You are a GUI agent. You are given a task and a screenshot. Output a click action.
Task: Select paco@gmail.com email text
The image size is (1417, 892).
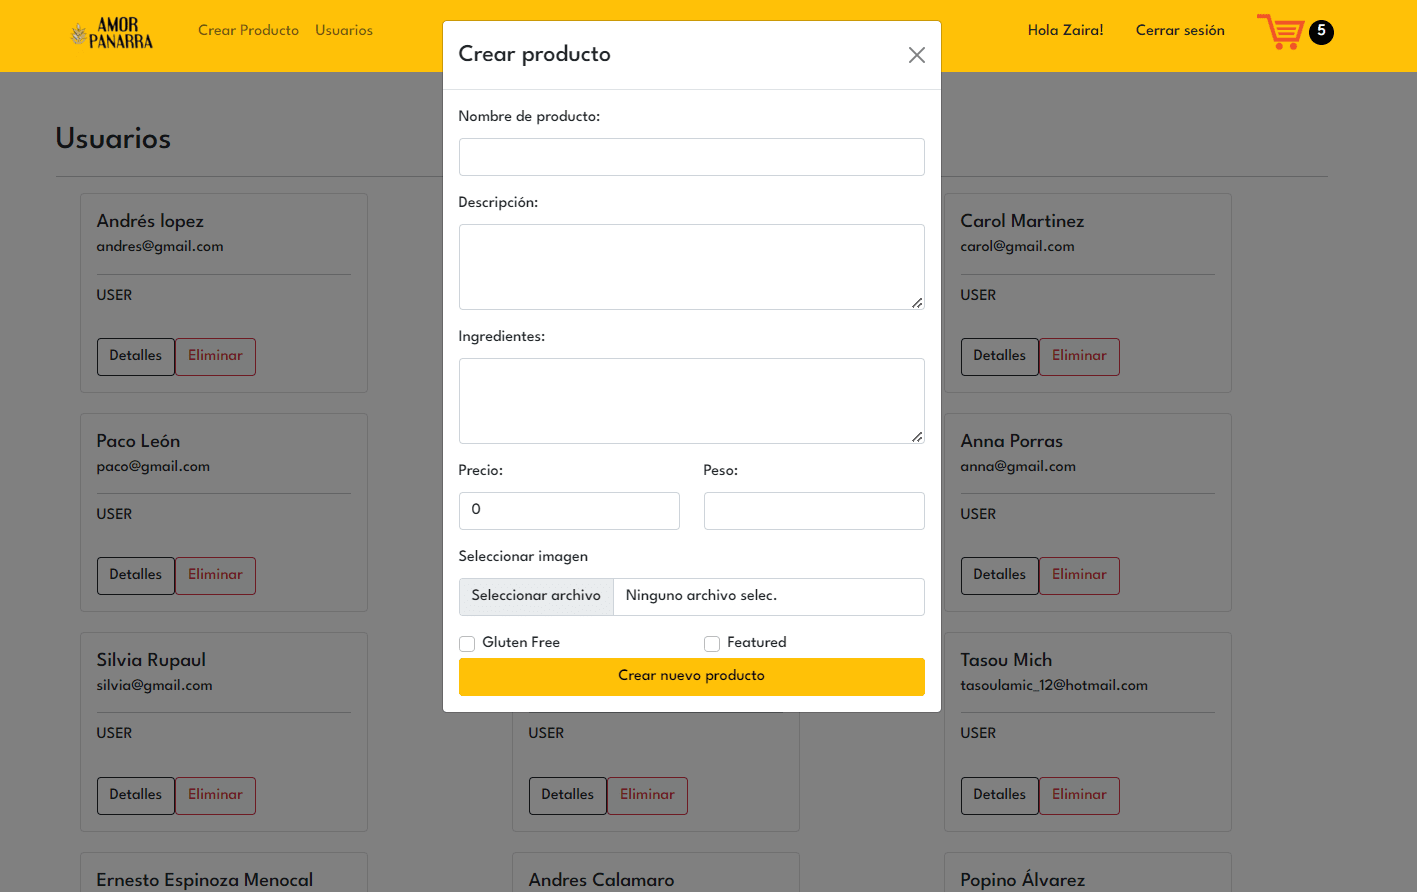click(x=153, y=466)
